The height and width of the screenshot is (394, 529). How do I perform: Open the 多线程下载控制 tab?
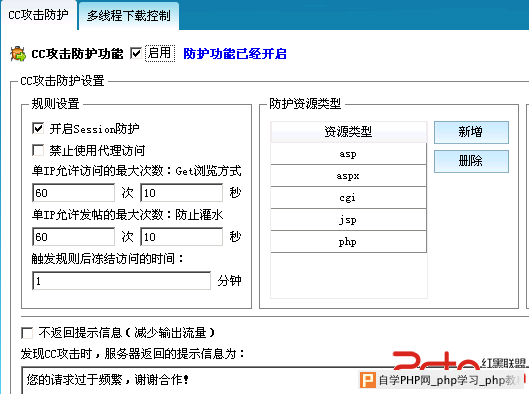click(129, 16)
